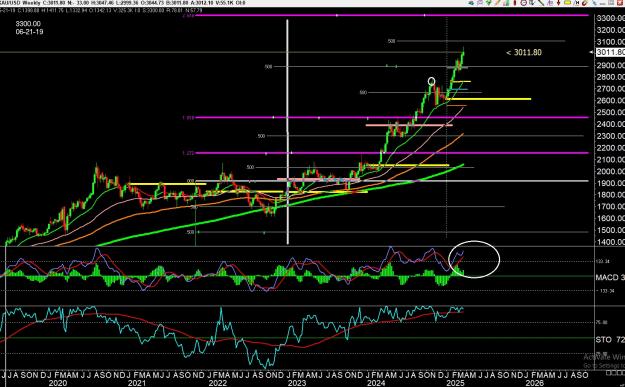Click the 2026 year label on time axis
The image size is (625, 387).
(x=534, y=383)
